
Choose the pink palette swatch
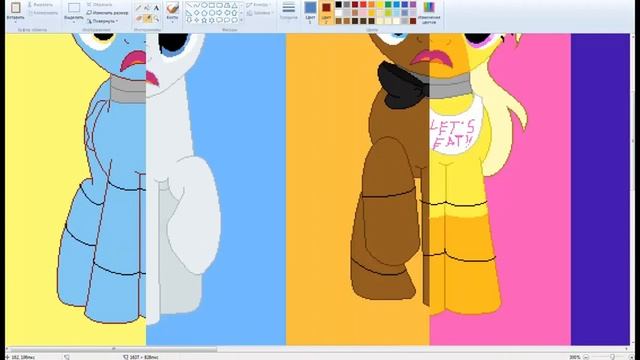pyautogui.click(x=363, y=13)
